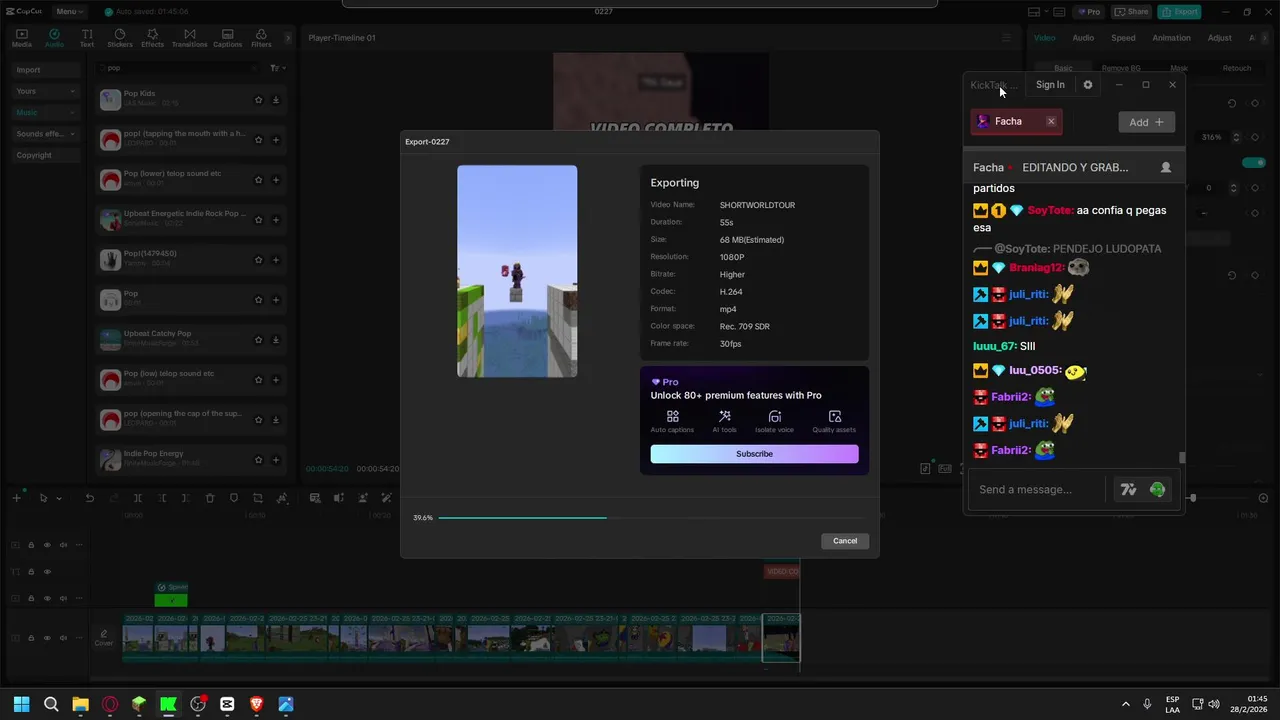Screen dimensions: 1280x720
Task: Select the Remove BG sub-tab
Action: (1121, 68)
